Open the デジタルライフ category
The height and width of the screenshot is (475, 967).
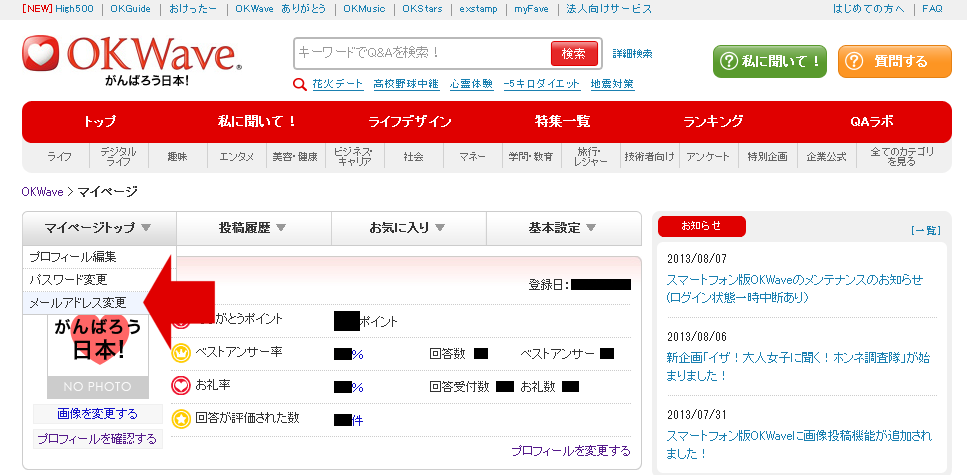[119, 157]
